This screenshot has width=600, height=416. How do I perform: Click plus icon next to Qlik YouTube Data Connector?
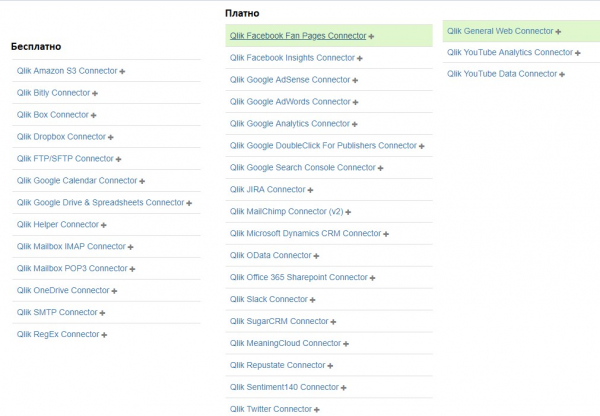click(563, 74)
